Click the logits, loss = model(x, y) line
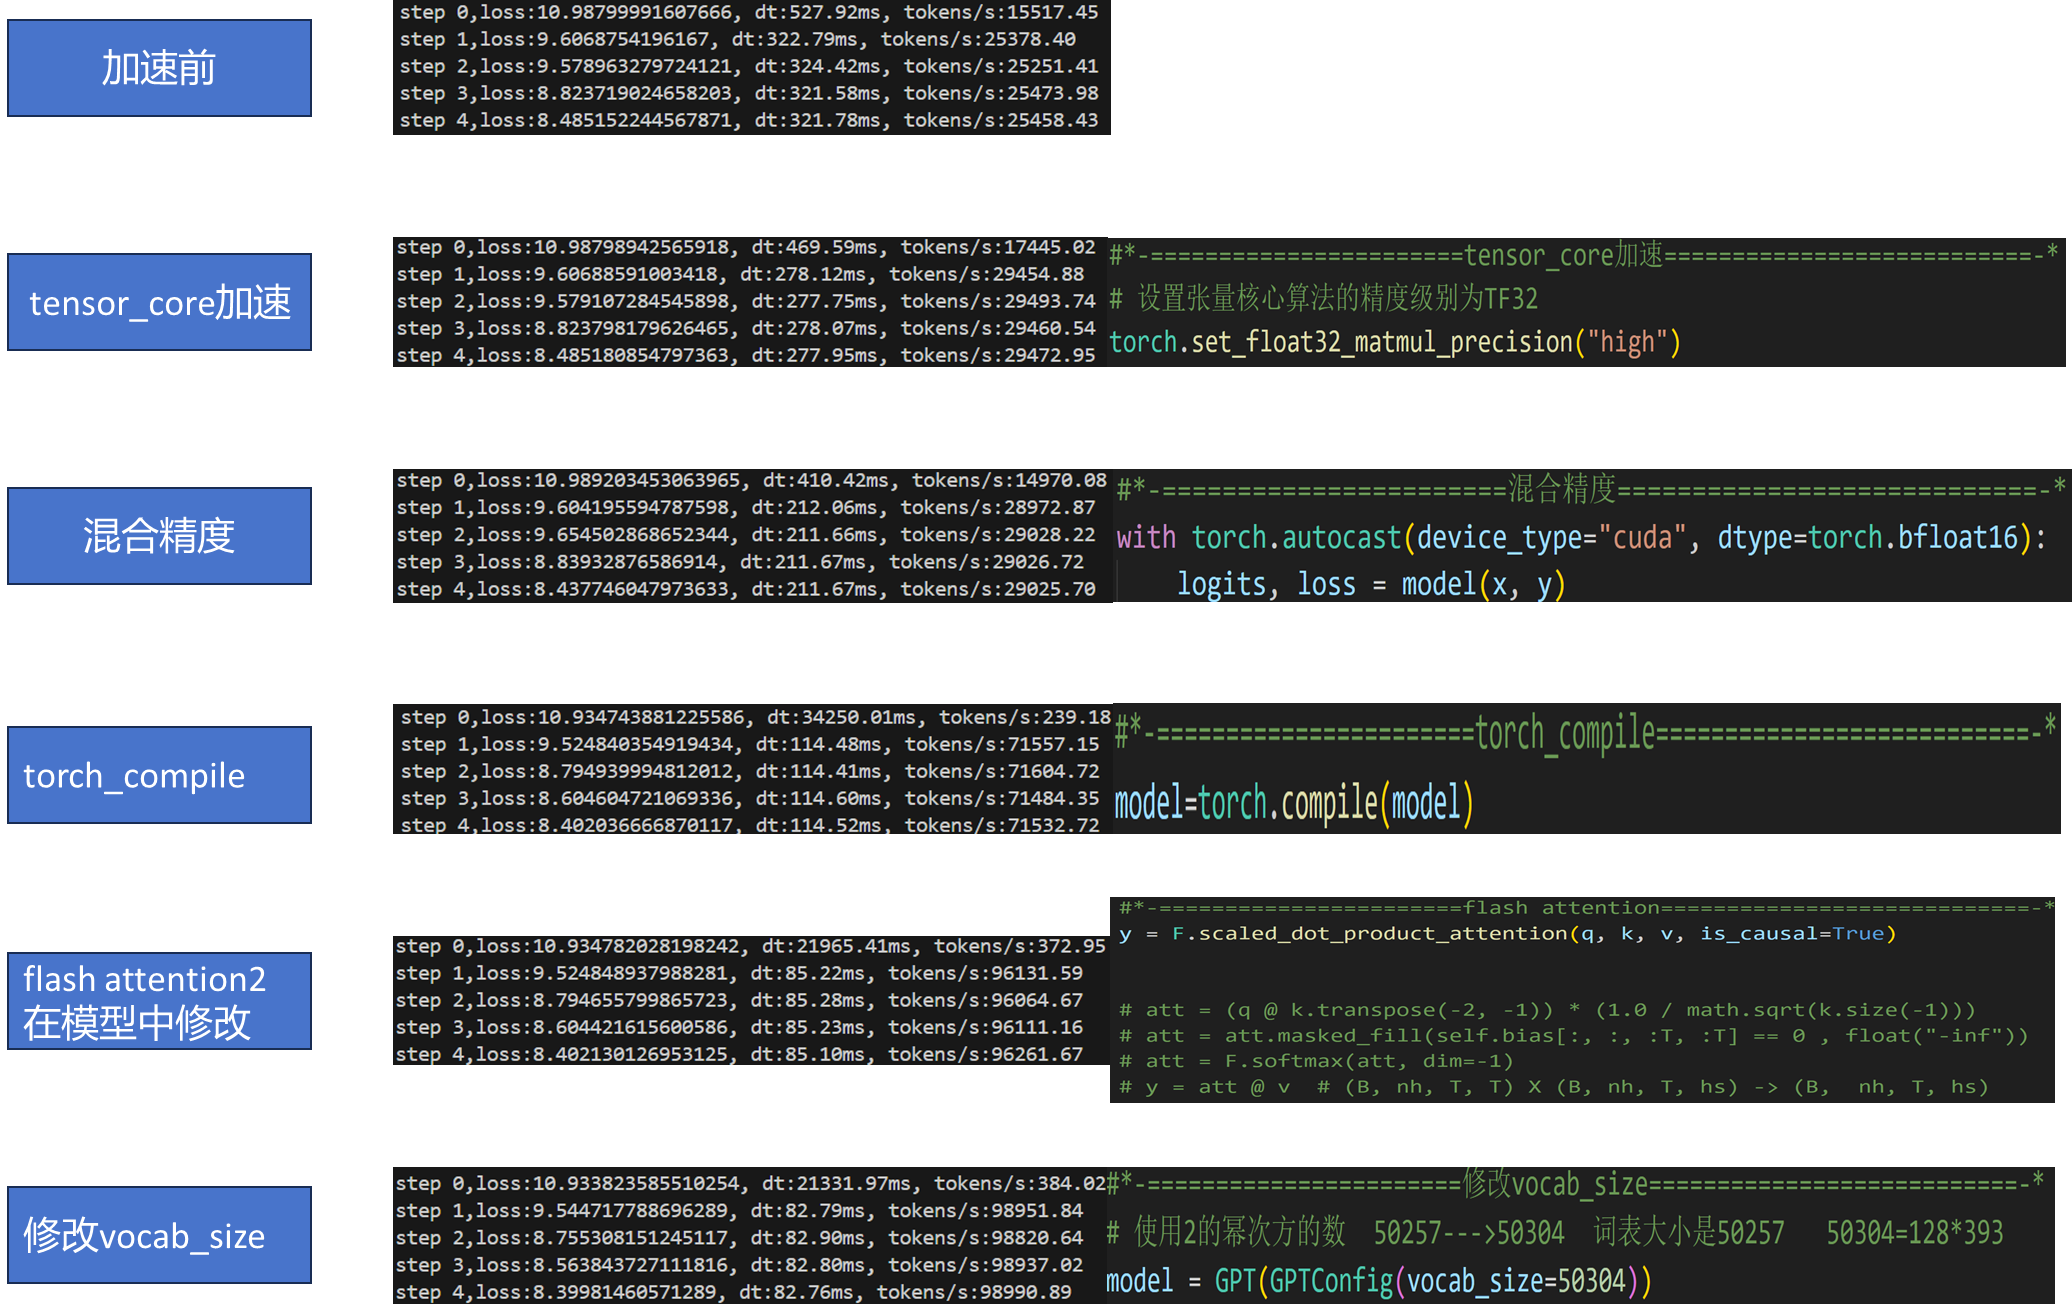The width and height of the screenshot is (2072, 1304). click(x=1370, y=584)
